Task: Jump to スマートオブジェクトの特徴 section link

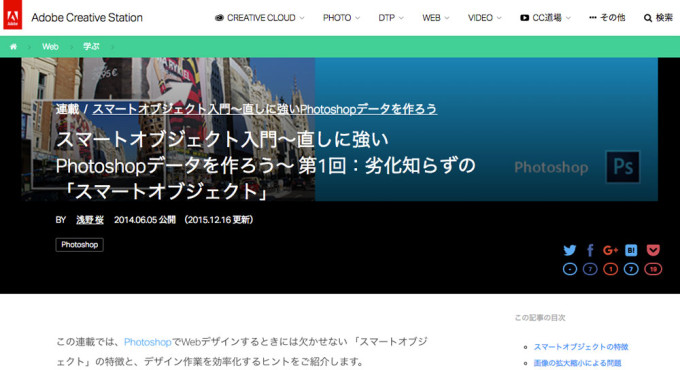Action: pos(581,347)
